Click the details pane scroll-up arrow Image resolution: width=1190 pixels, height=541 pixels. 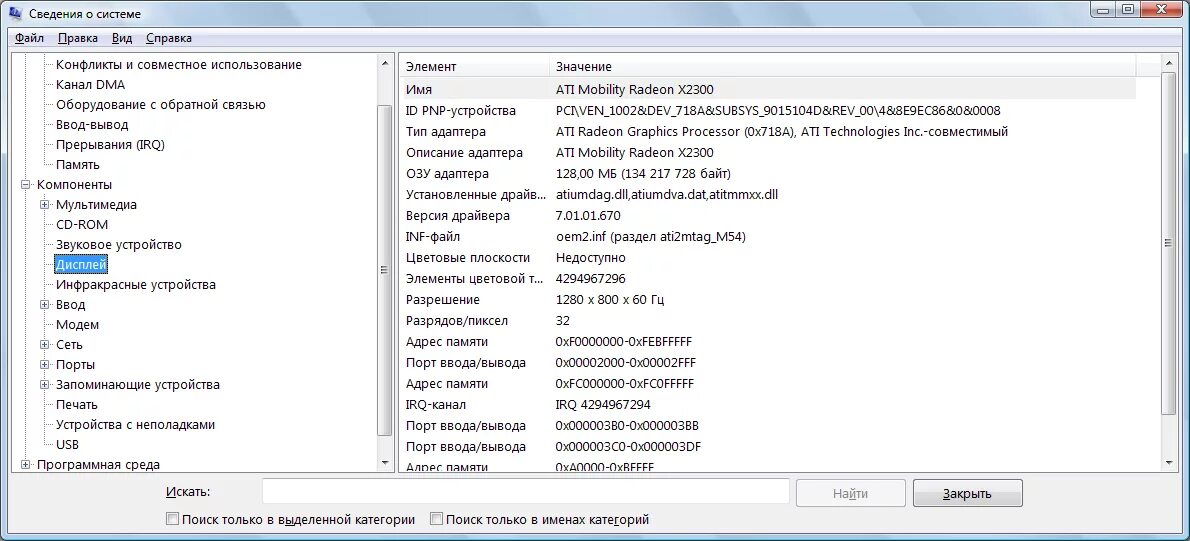(1169, 63)
